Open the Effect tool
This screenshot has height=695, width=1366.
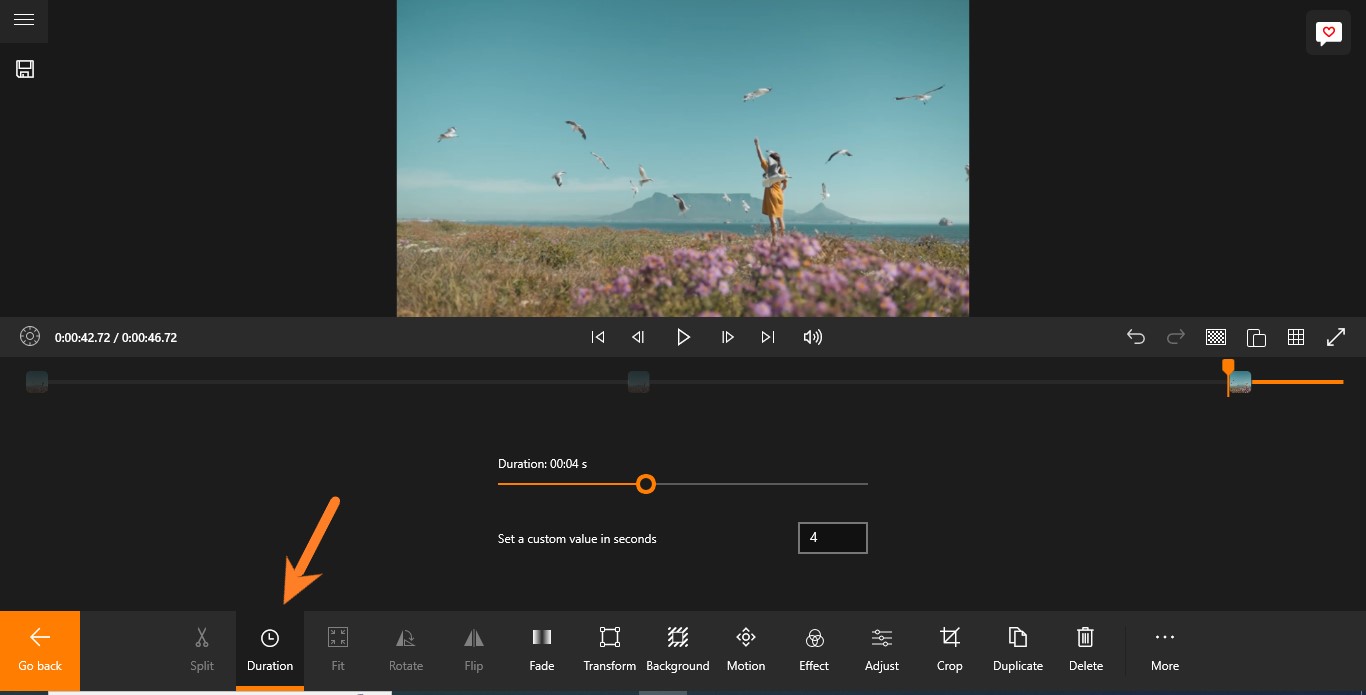point(814,650)
